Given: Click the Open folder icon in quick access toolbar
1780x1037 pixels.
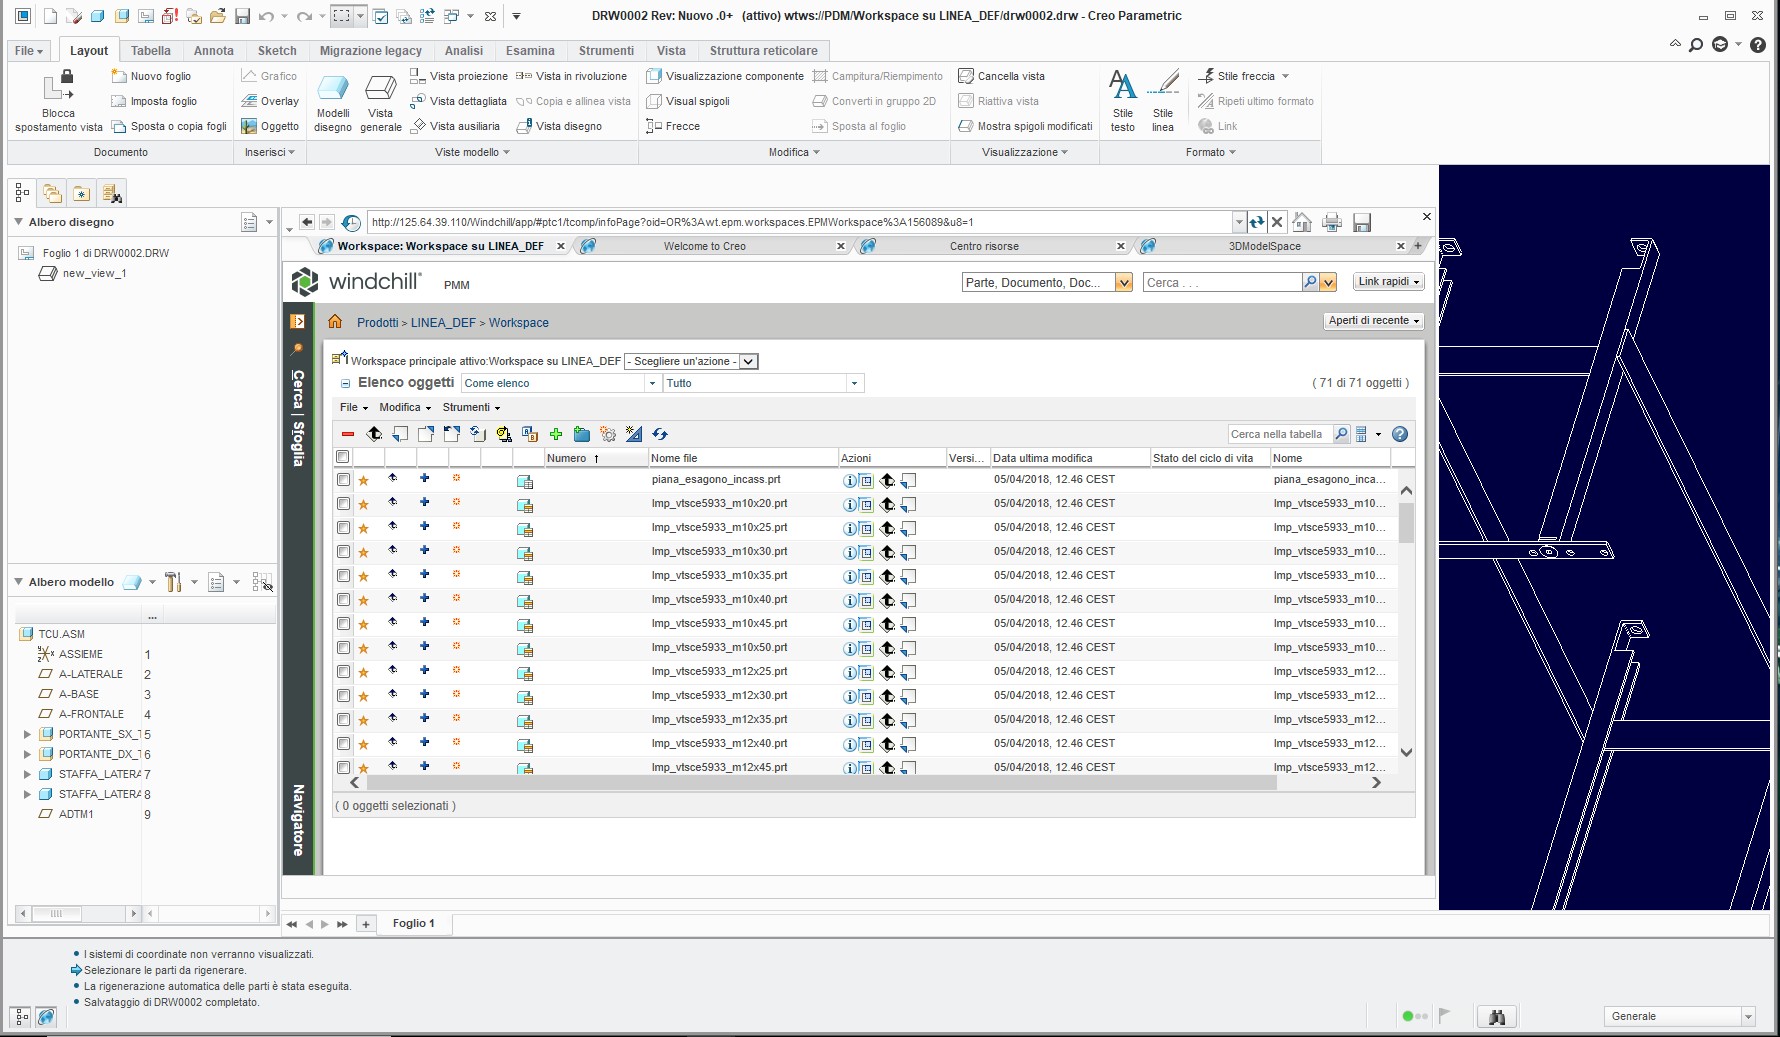Looking at the screenshot, I should click(x=217, y=16).
